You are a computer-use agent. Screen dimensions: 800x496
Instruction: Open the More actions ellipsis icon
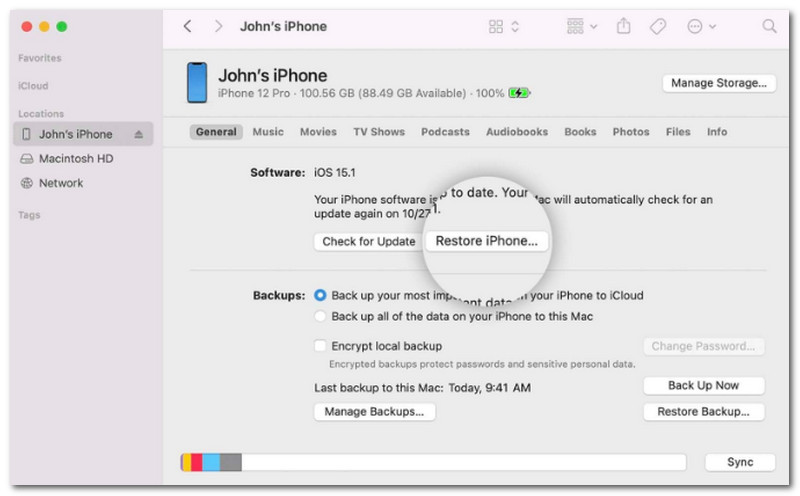click(x=694, y=27)
